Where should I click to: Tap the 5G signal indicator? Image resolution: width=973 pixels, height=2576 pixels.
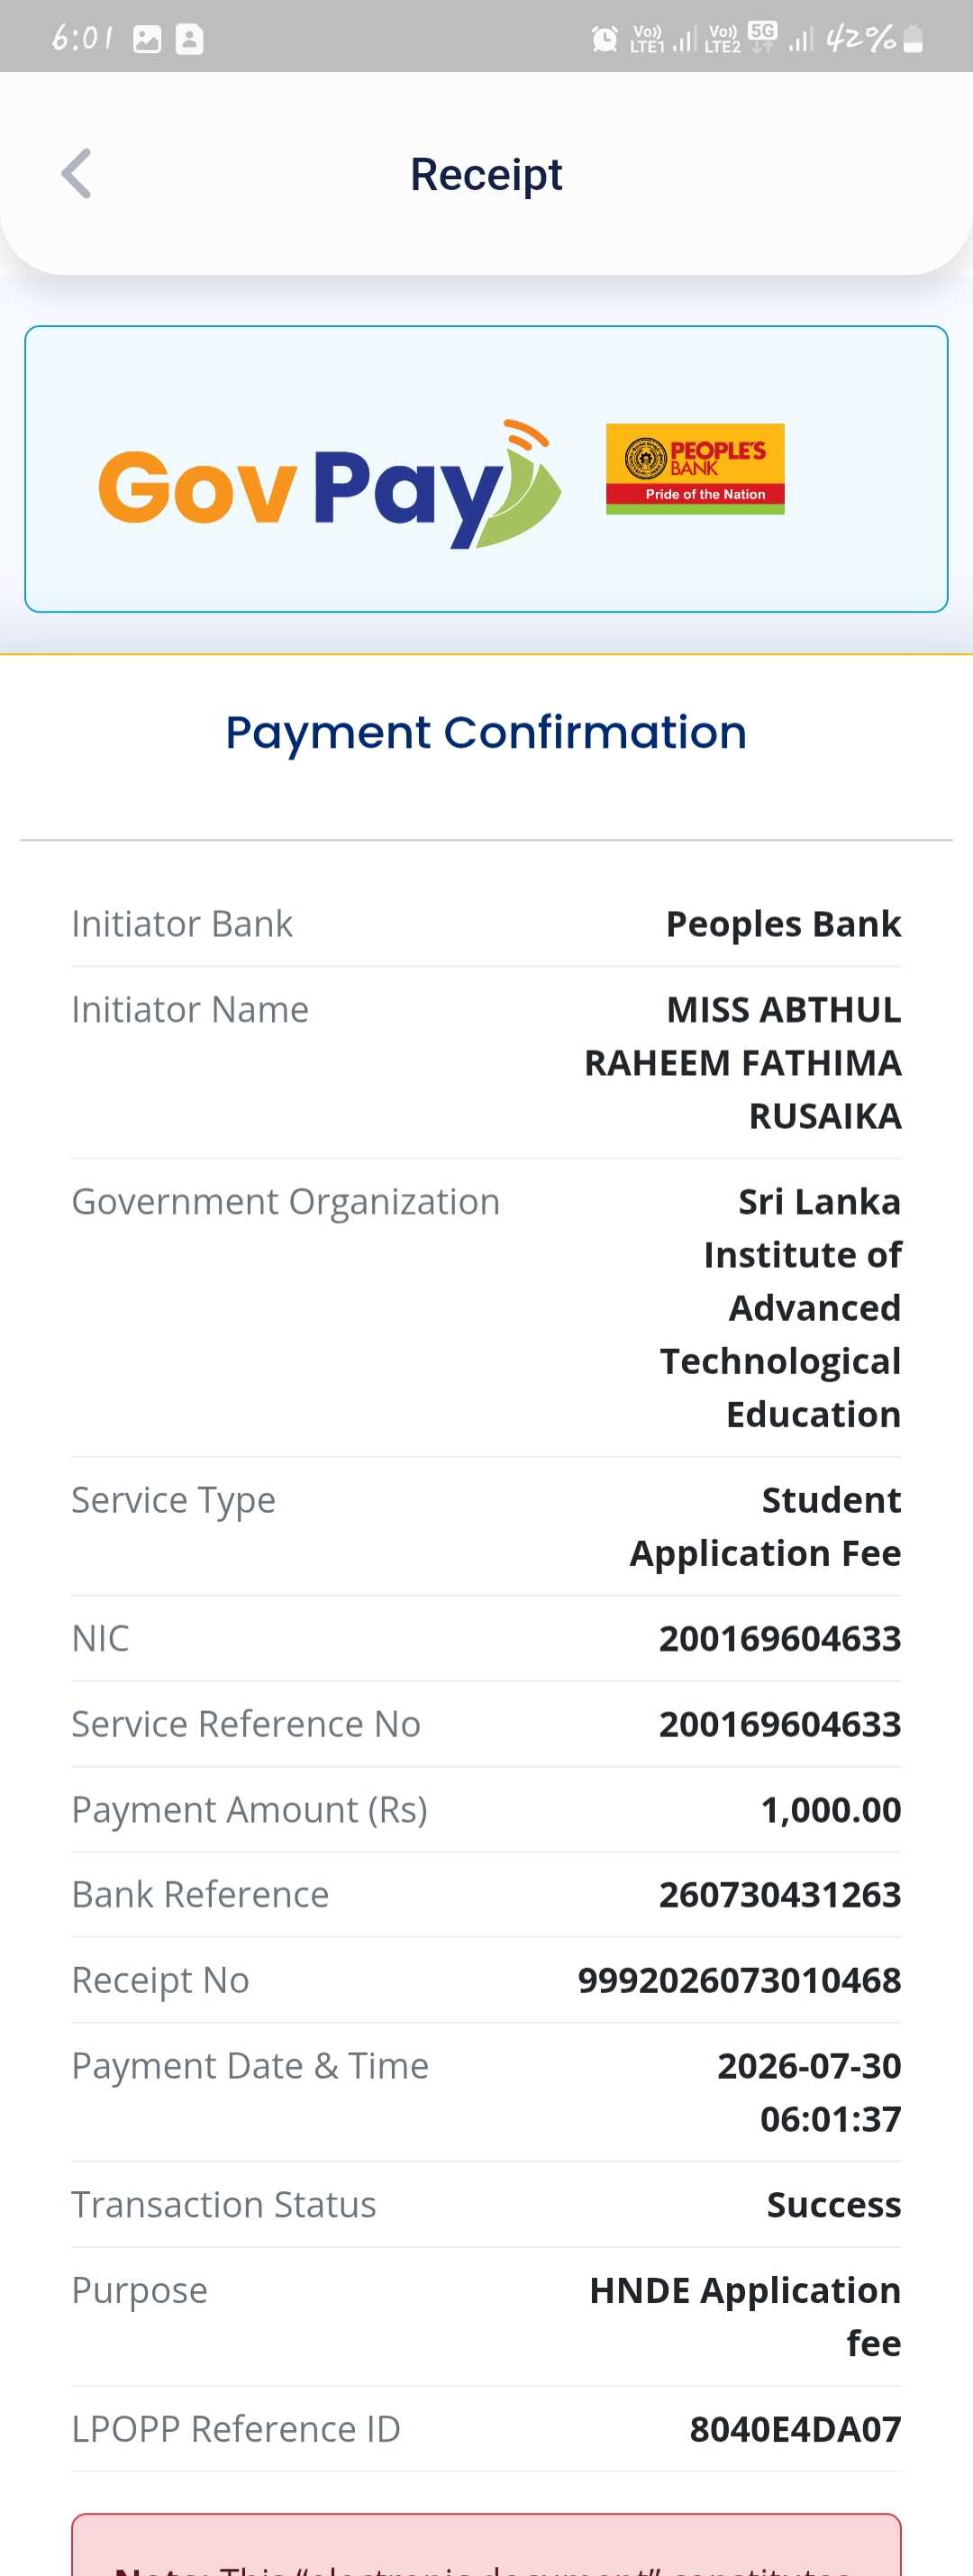click(x=763, y=38)
